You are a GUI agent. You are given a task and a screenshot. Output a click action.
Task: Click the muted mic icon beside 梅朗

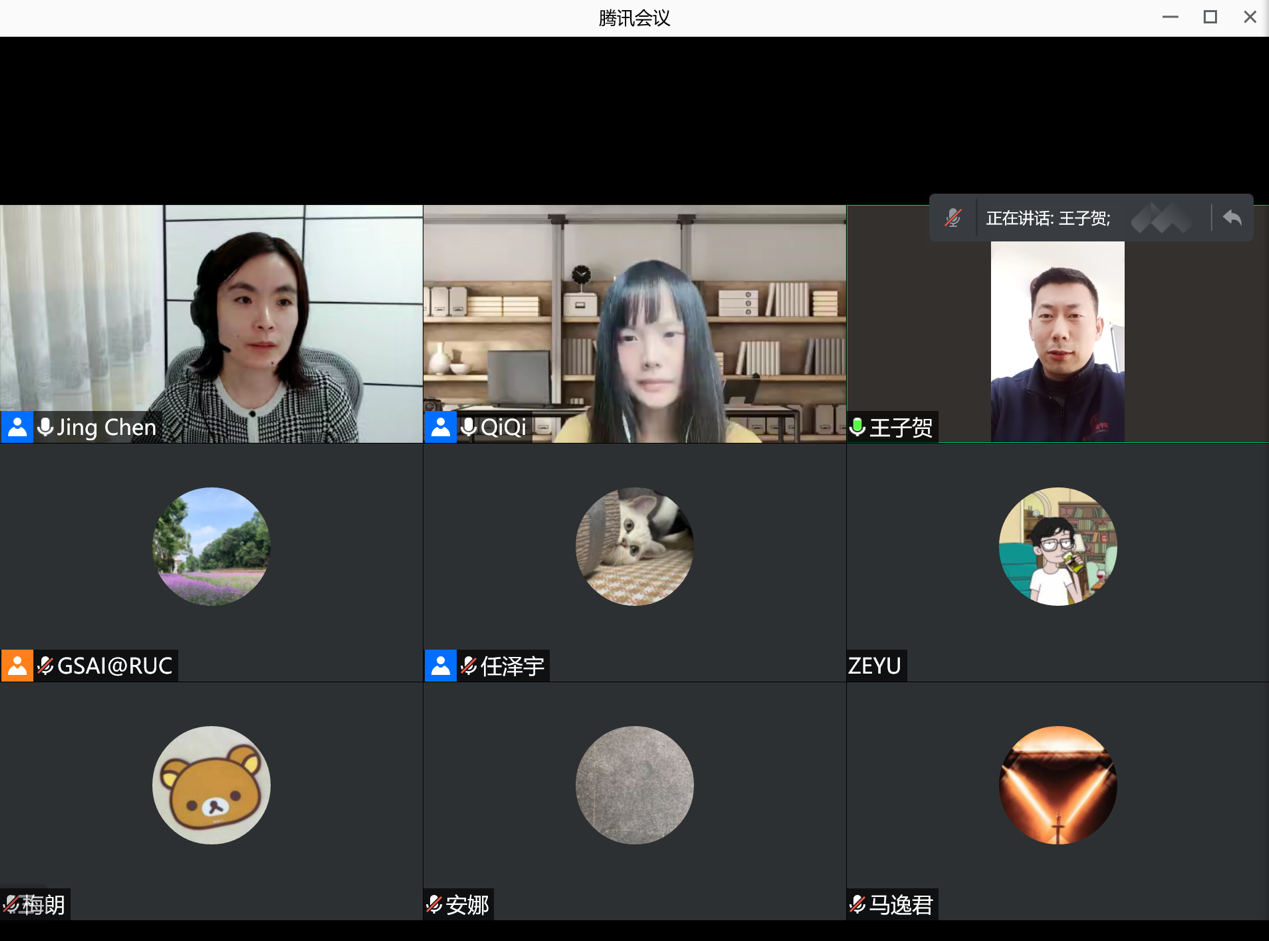pos(11,904)
